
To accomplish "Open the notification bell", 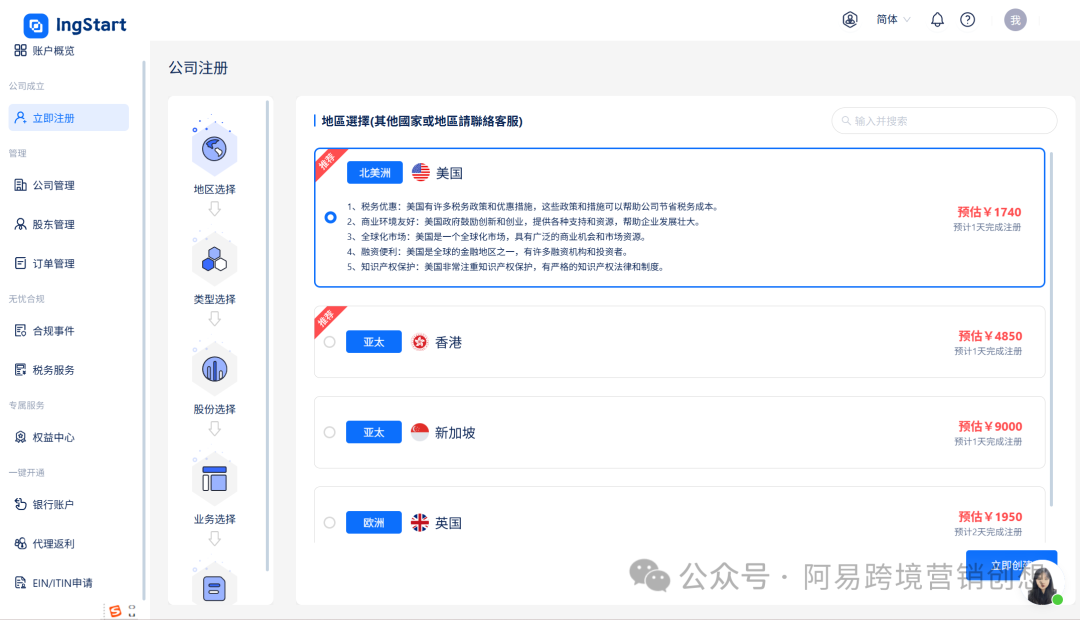I will coord(937,19).
